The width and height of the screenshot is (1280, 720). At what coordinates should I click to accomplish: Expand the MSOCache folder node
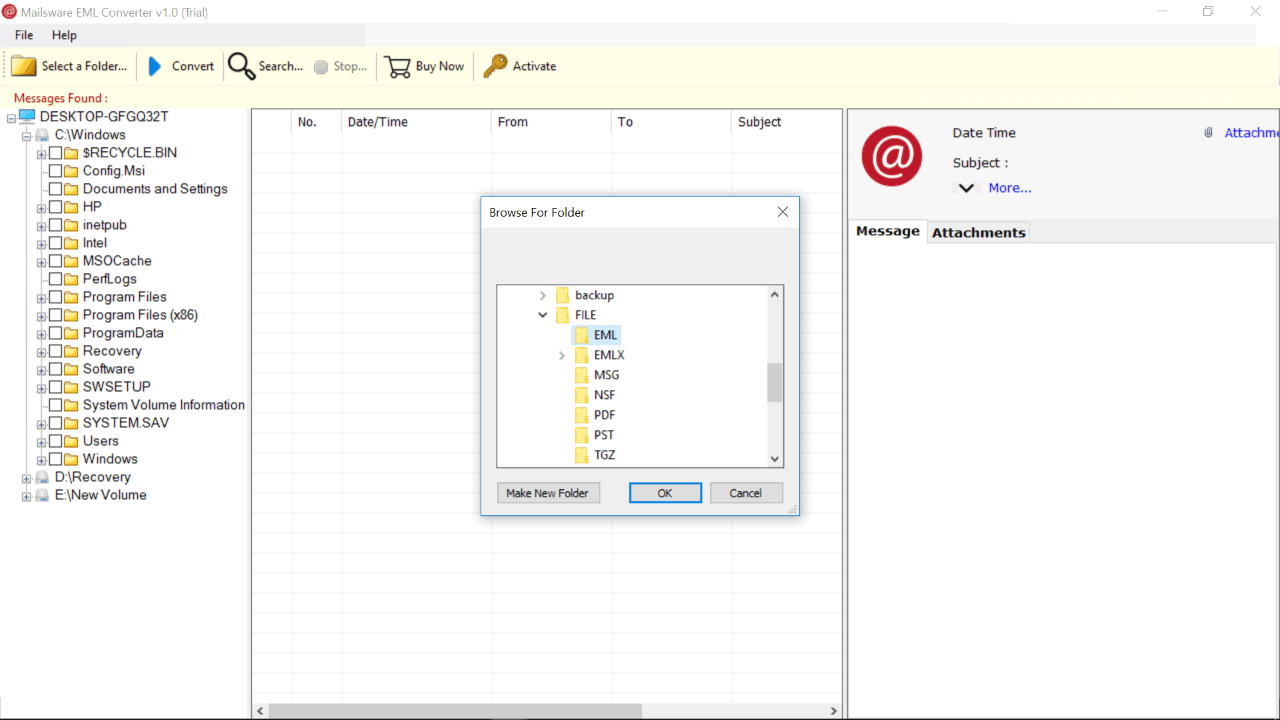[x=41, y=262]
